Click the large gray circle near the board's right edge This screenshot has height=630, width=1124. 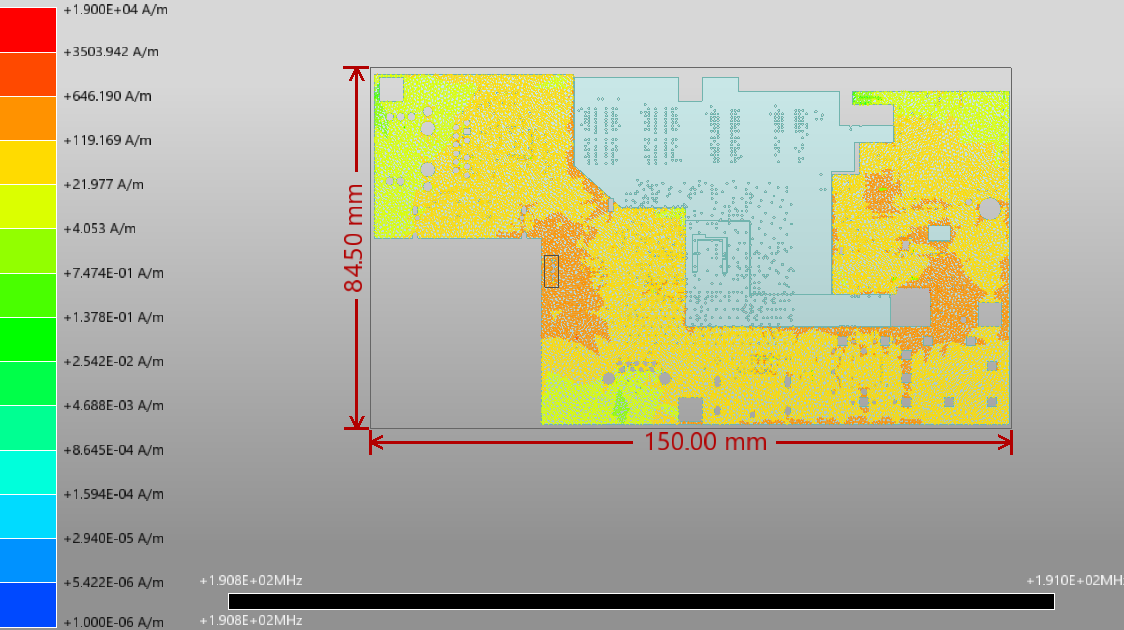989,208
